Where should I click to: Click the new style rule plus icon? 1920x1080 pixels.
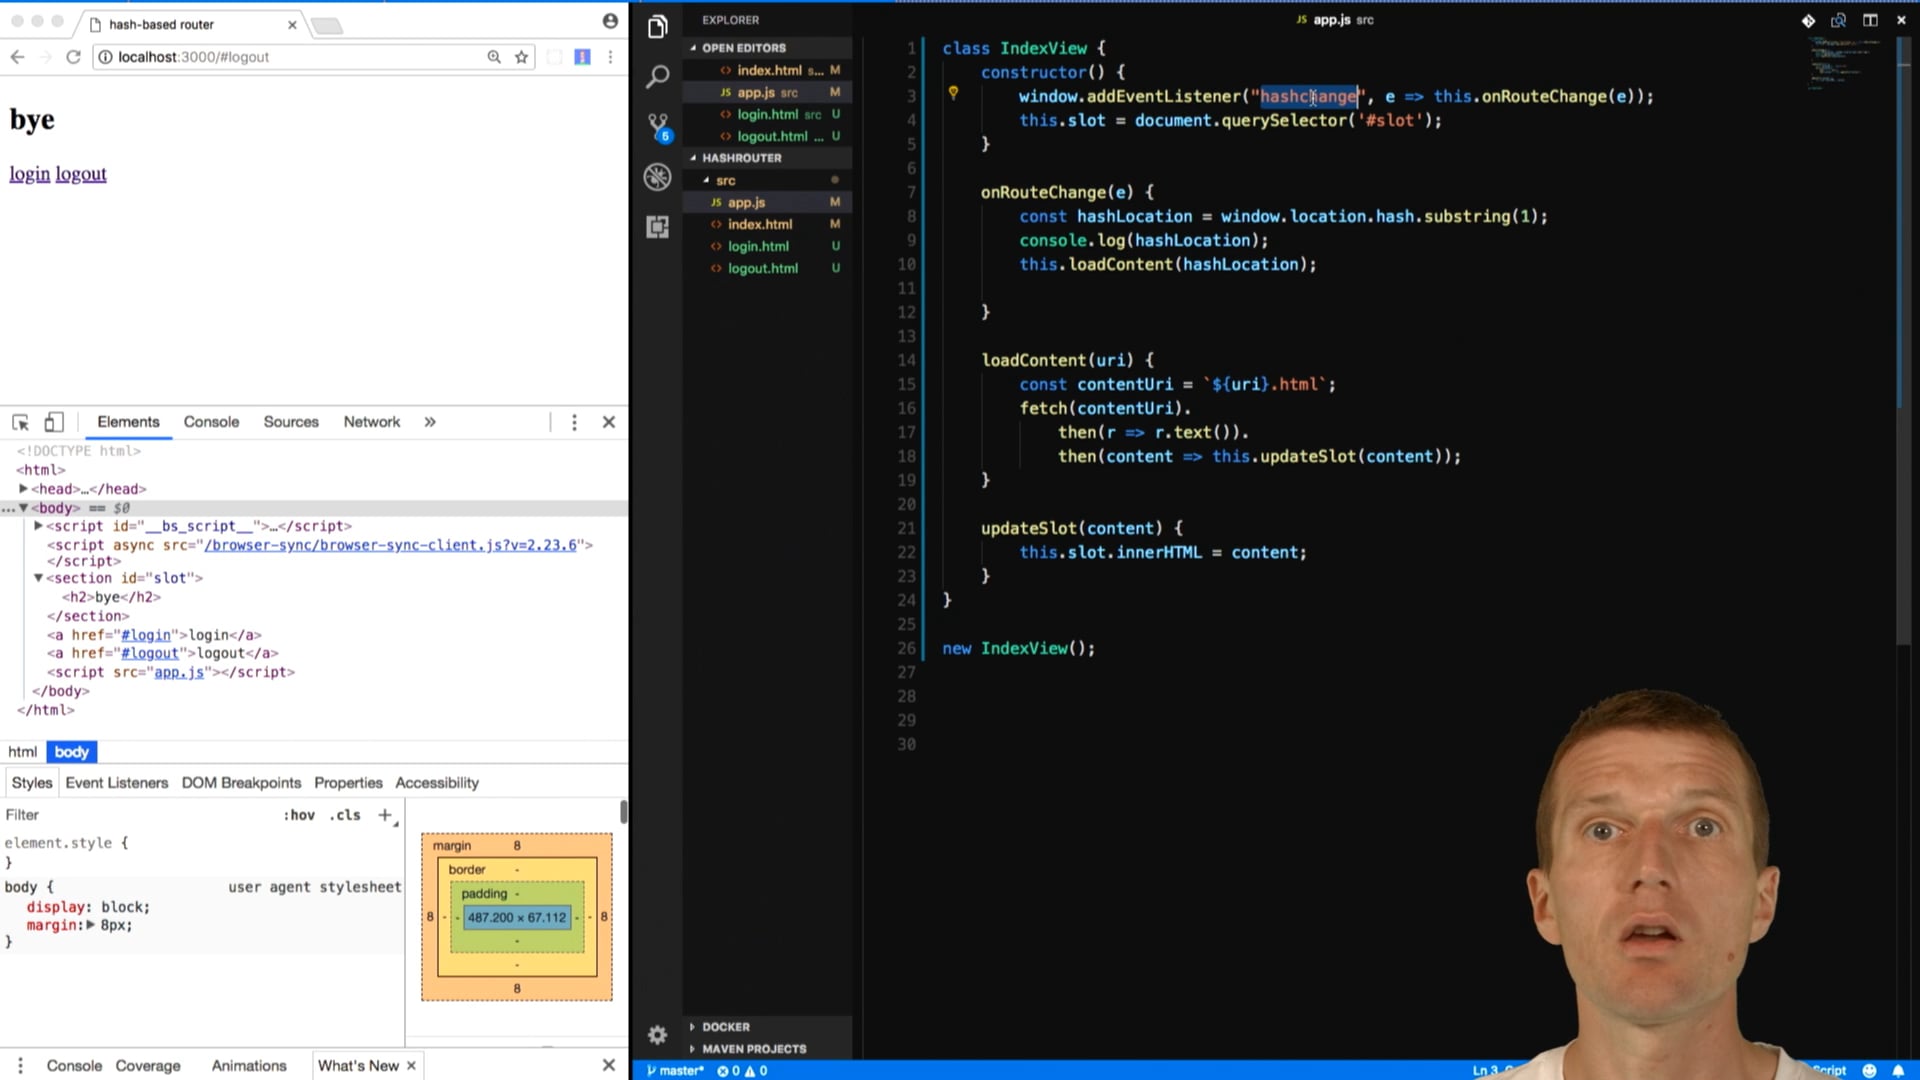pos(385,815)
